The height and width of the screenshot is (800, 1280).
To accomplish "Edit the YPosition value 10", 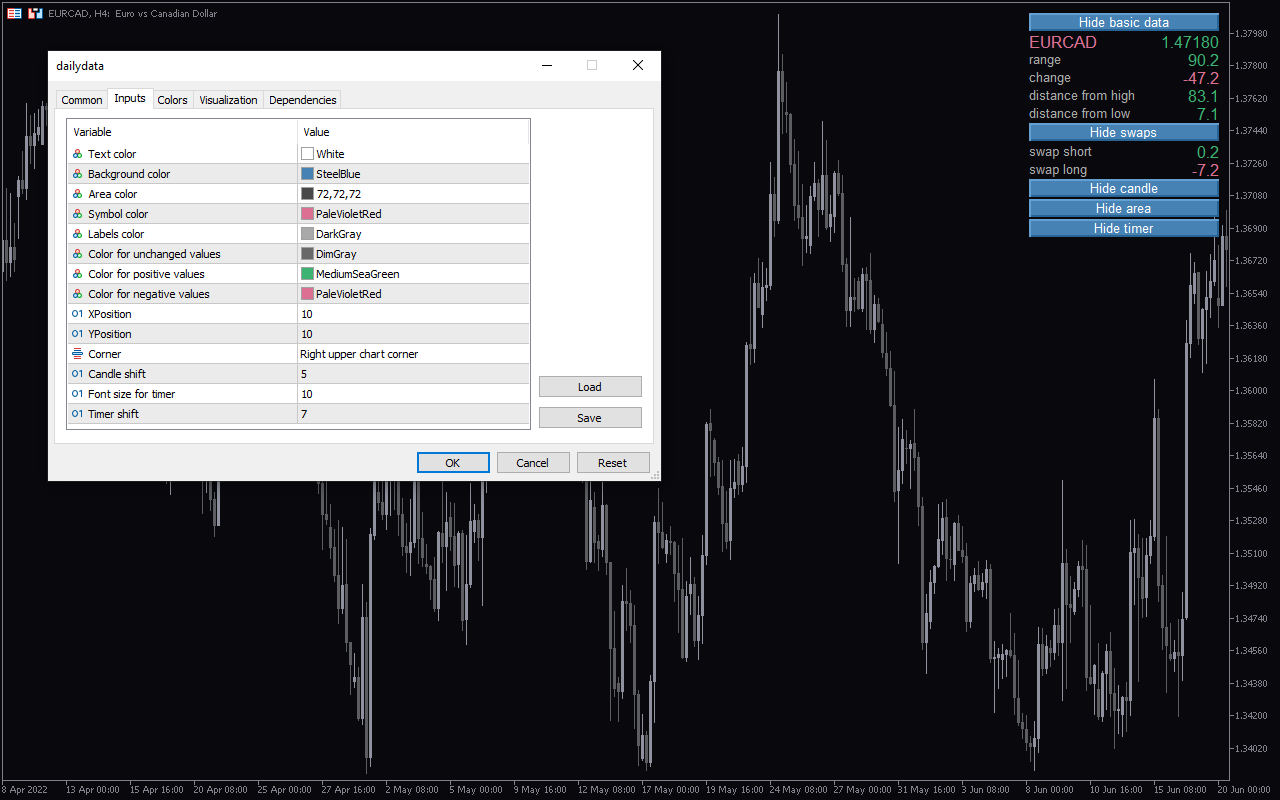I will point(413,334).
